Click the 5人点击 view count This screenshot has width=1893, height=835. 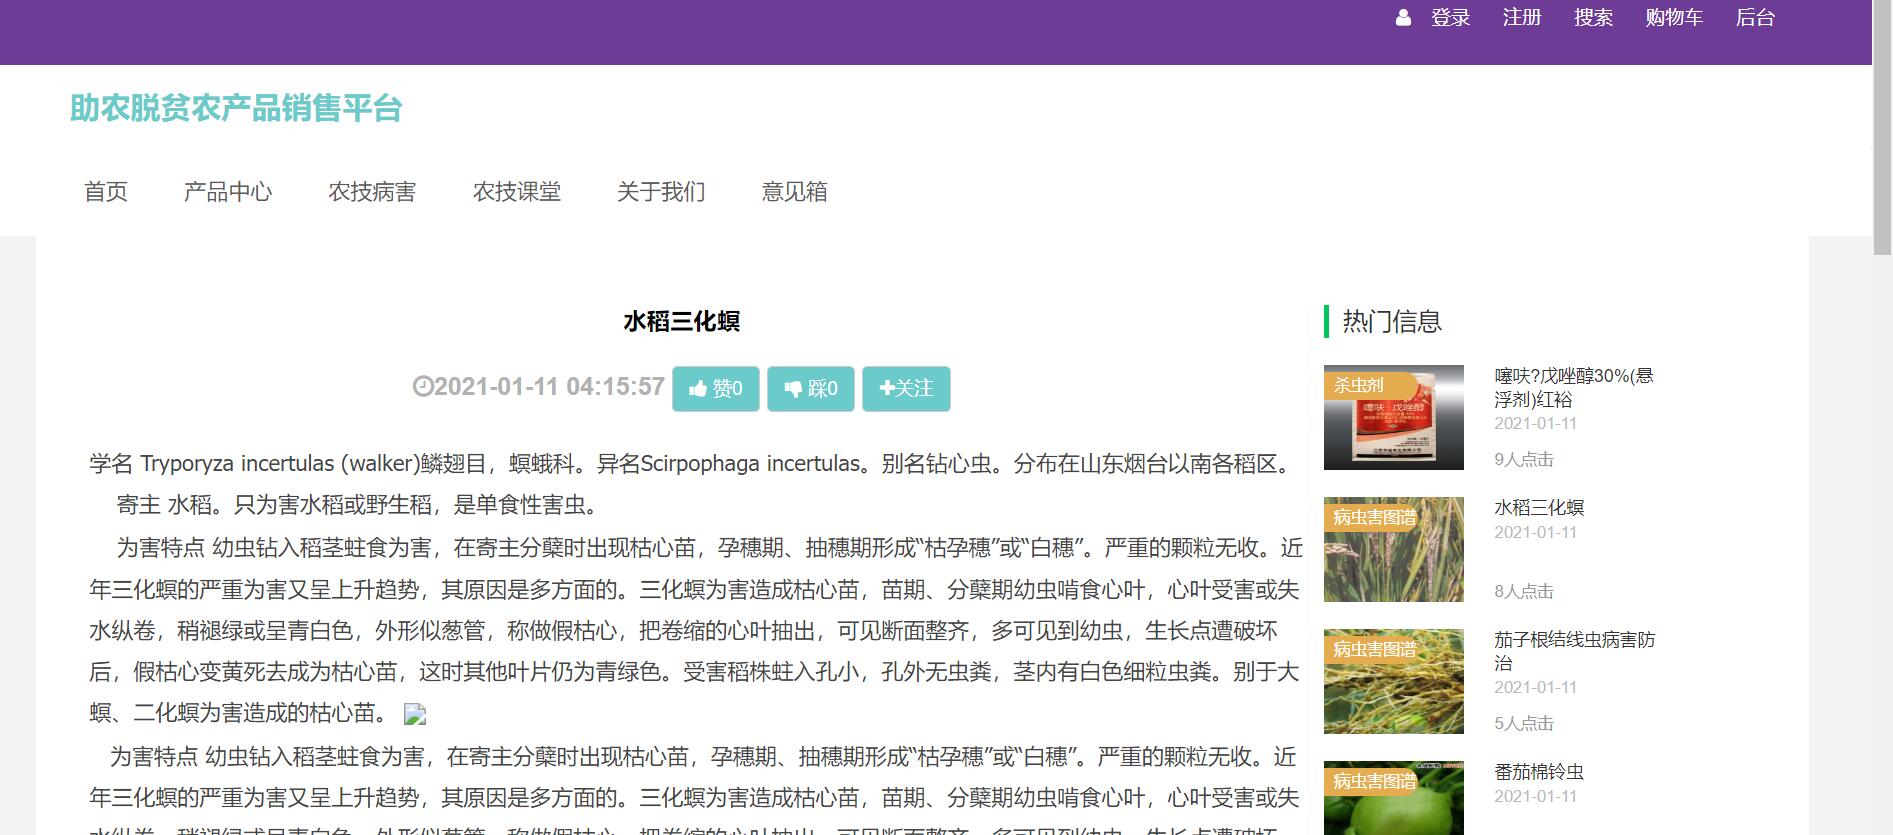pos(1524,724)
